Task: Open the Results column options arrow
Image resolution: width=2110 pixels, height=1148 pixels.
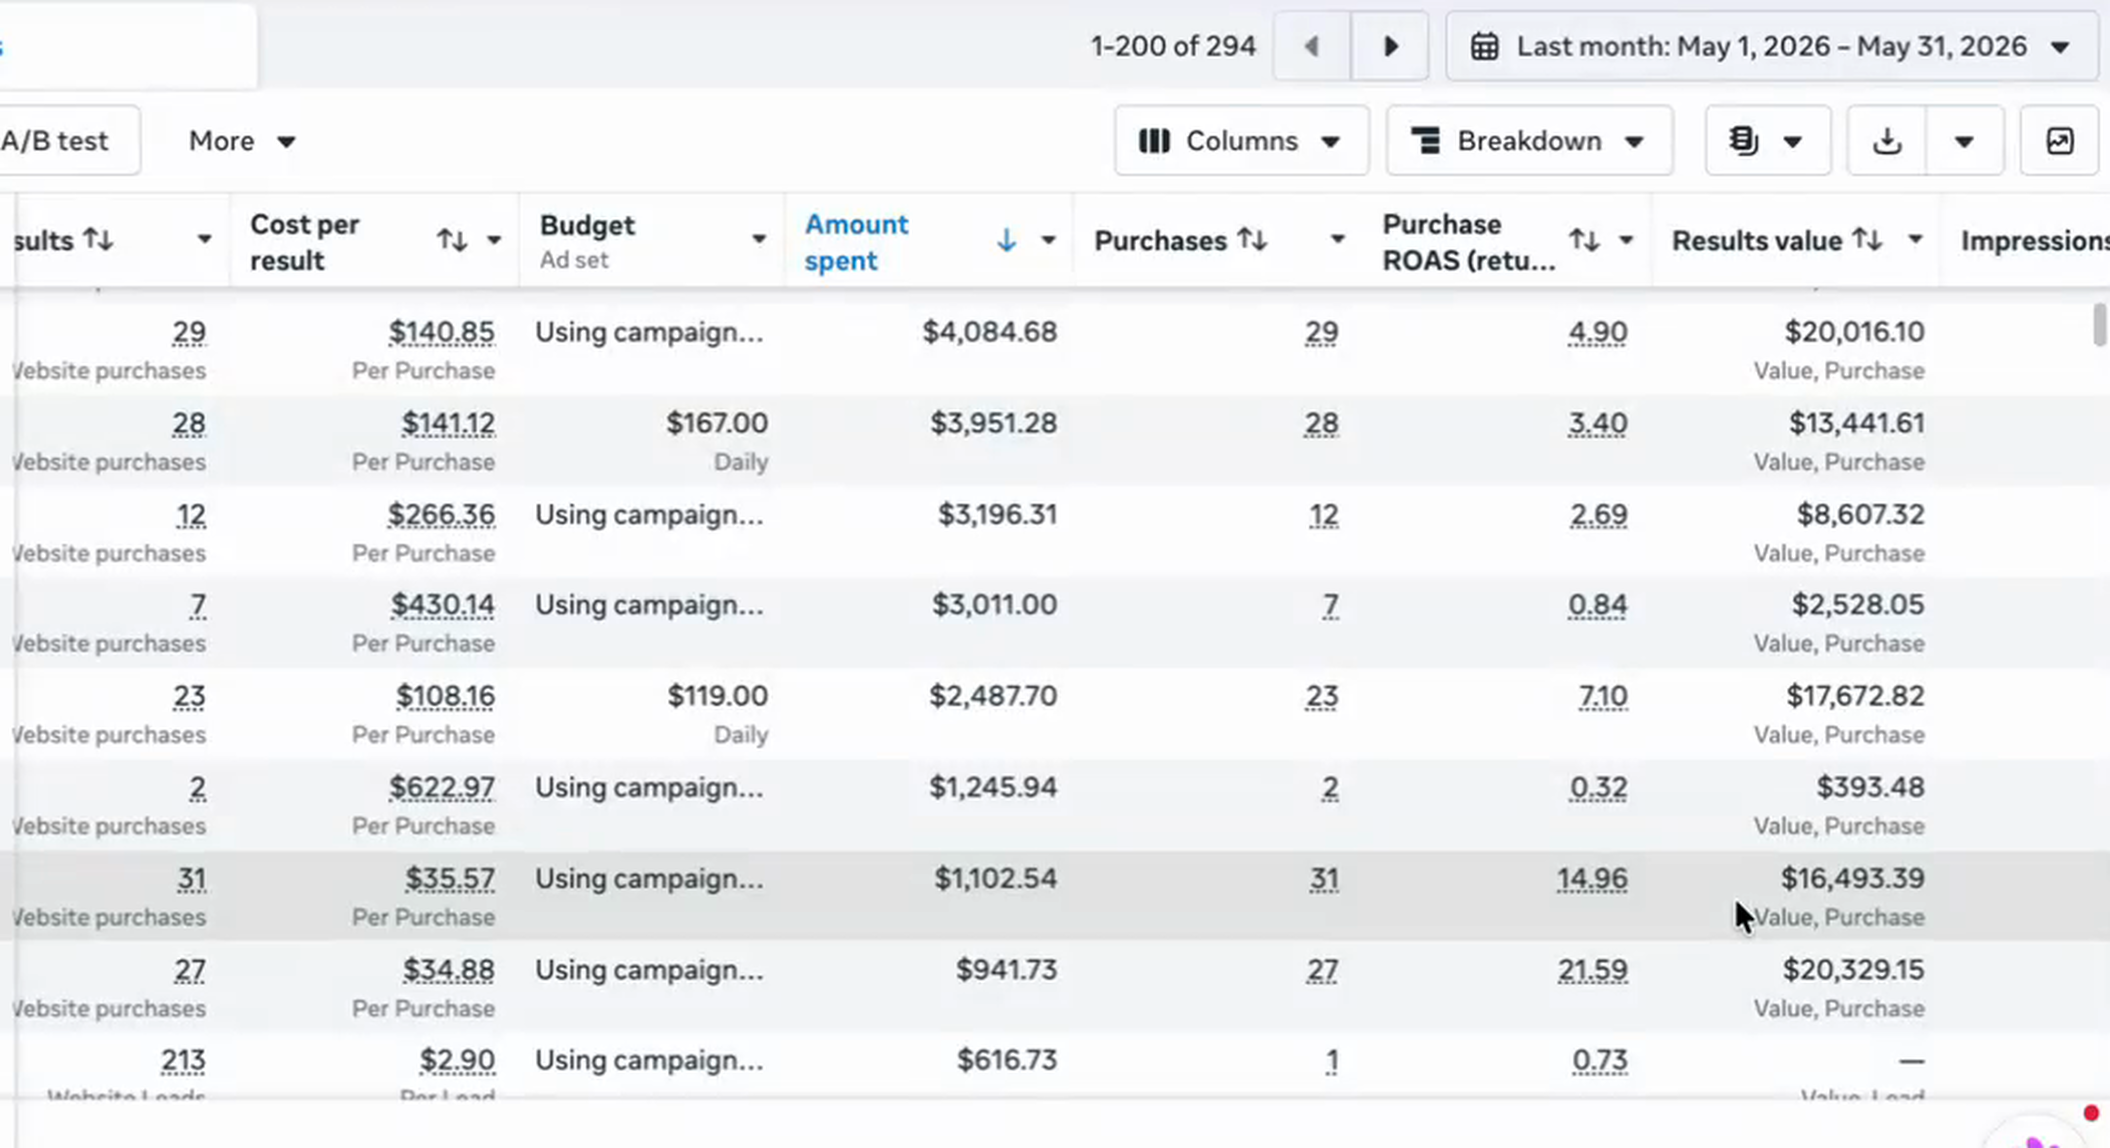Action: tap(204, 240)
